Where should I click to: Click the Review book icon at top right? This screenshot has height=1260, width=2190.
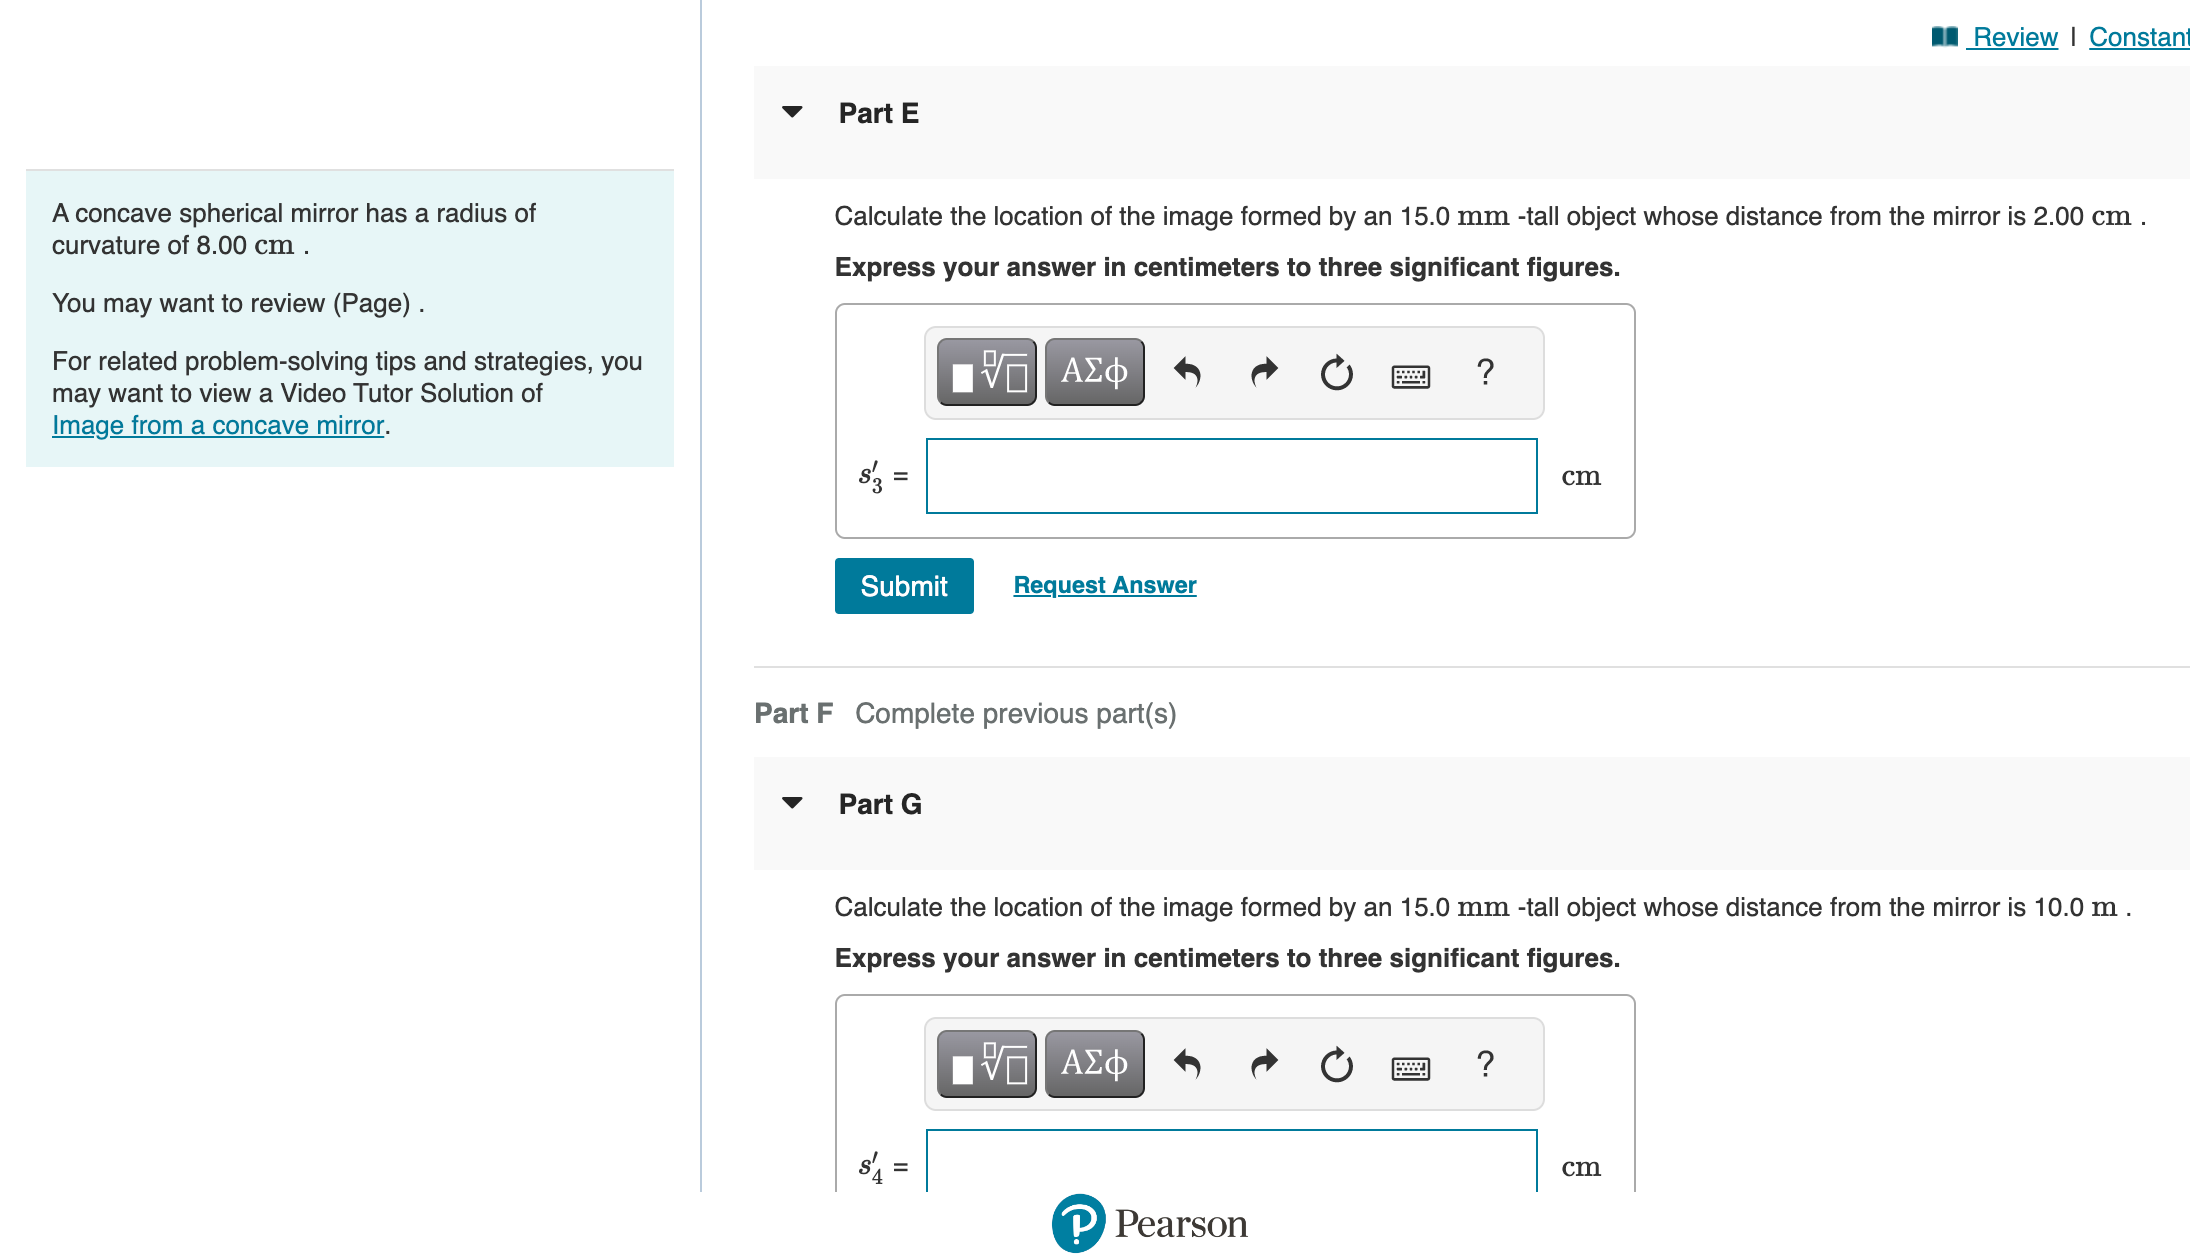pyautogui.click(x=1944, y=36)
